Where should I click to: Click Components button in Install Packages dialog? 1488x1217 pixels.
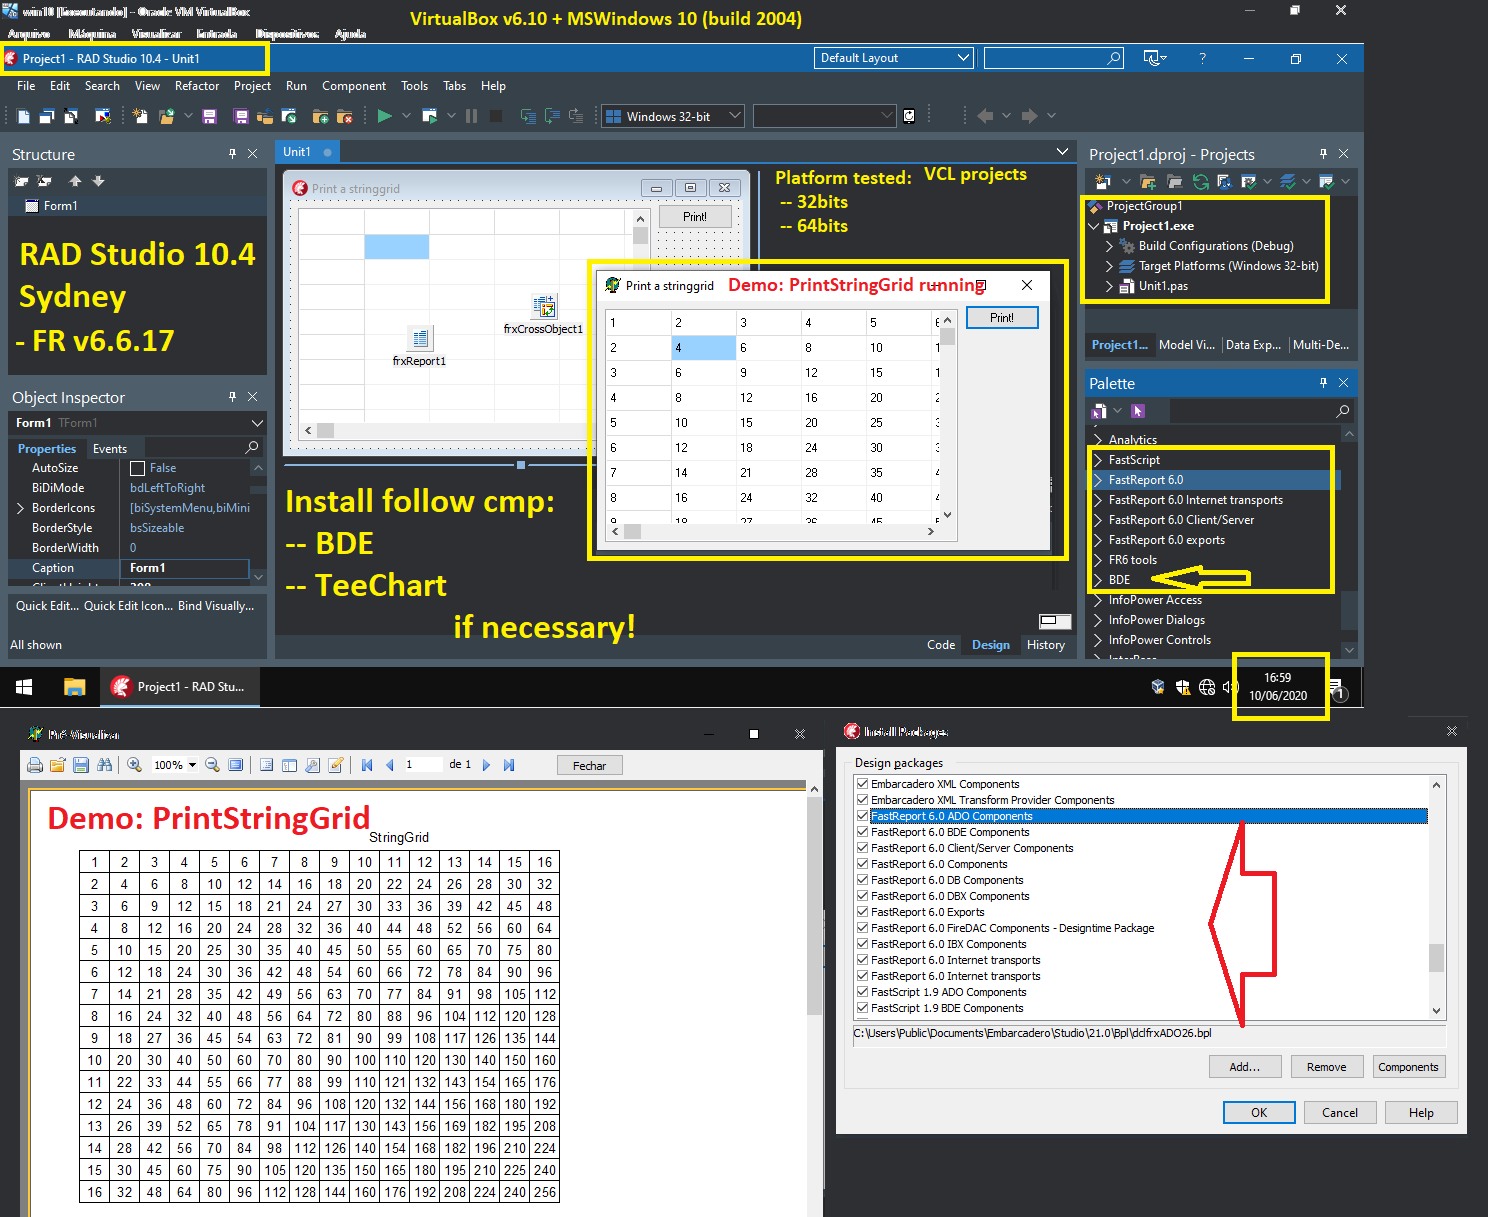[1409, 1067]
